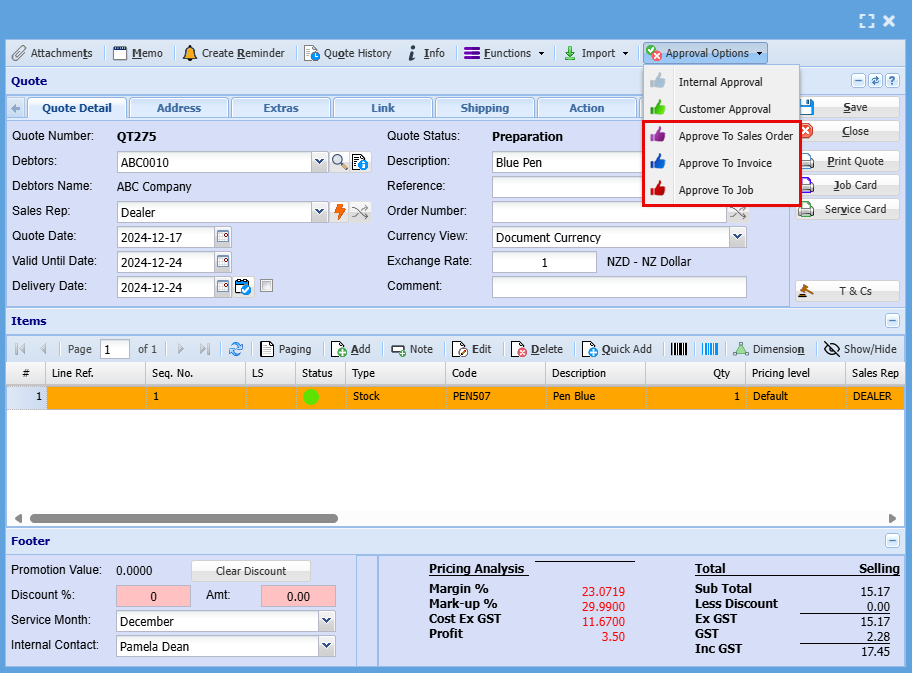Select Approve To Sales Order
The height and width of the screenshot is (673, 912).
pyautogui.click(x=735, y=136)
